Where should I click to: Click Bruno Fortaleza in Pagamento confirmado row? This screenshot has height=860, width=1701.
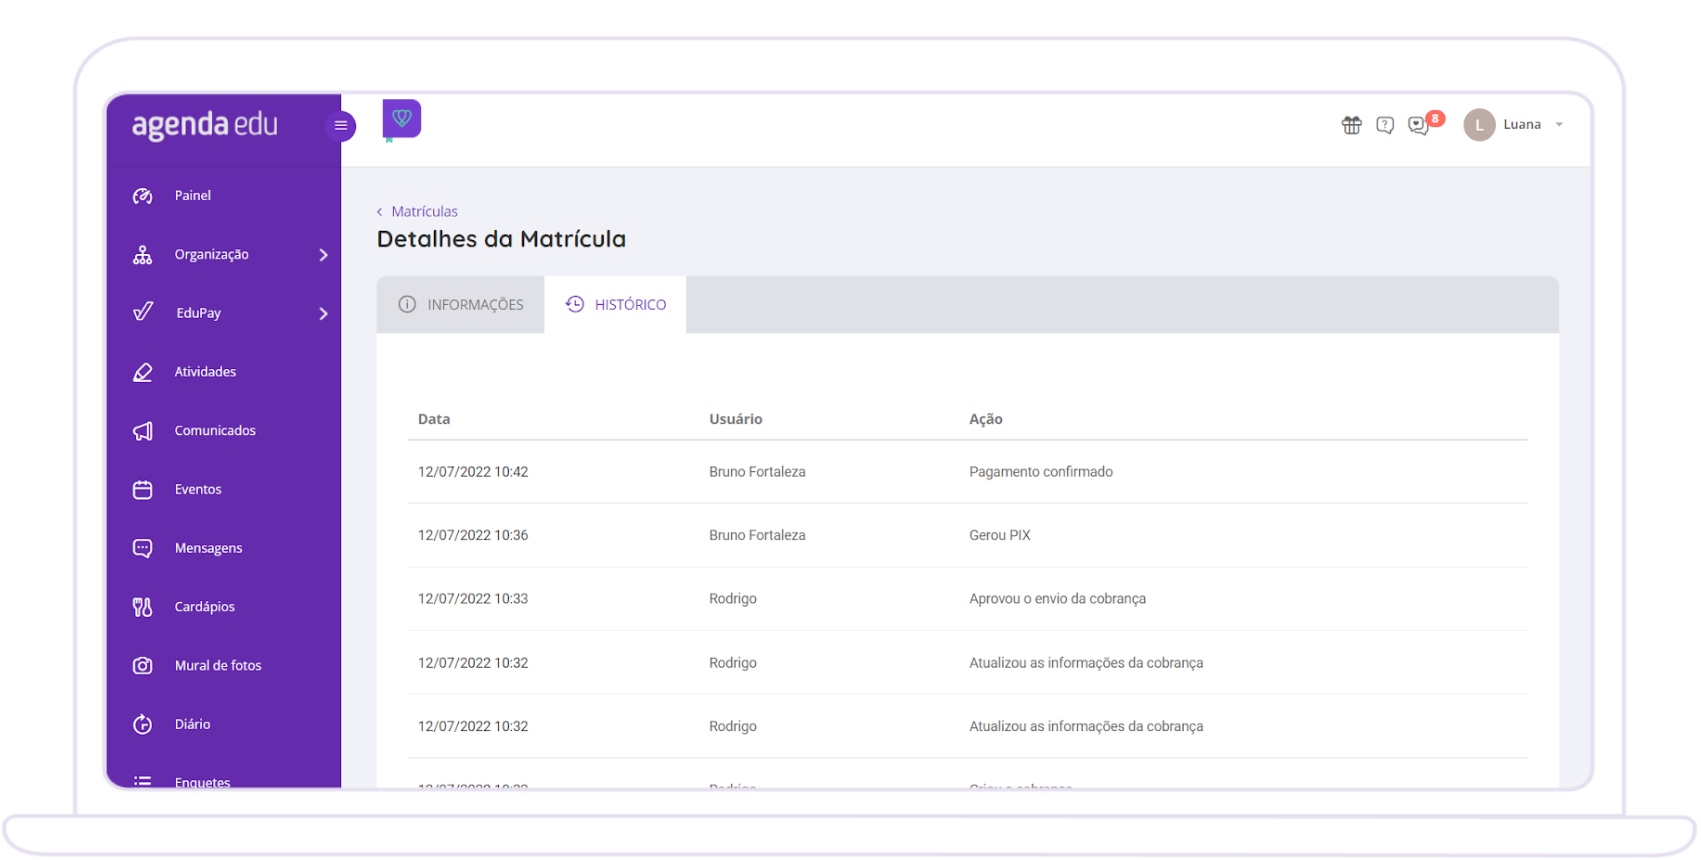757,472
